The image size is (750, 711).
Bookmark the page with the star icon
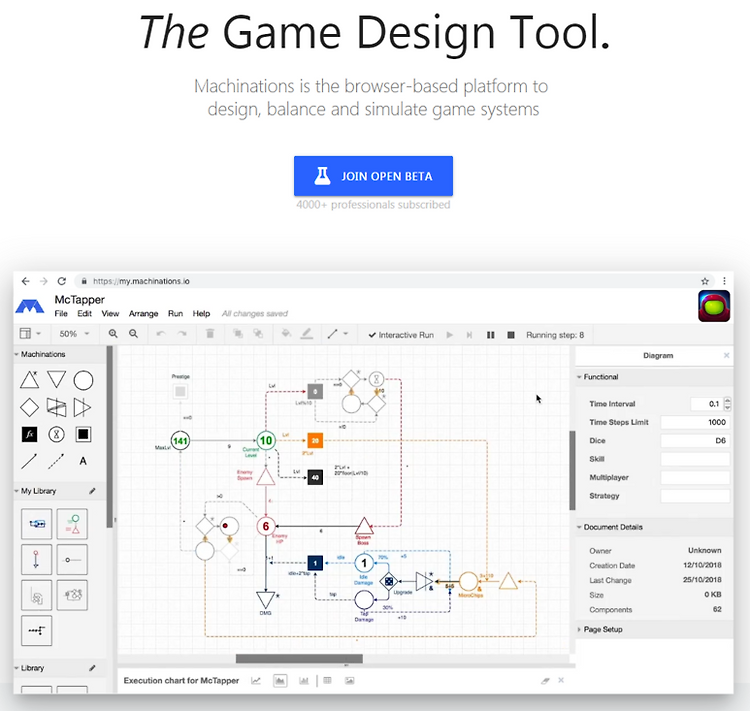point(705,281)
